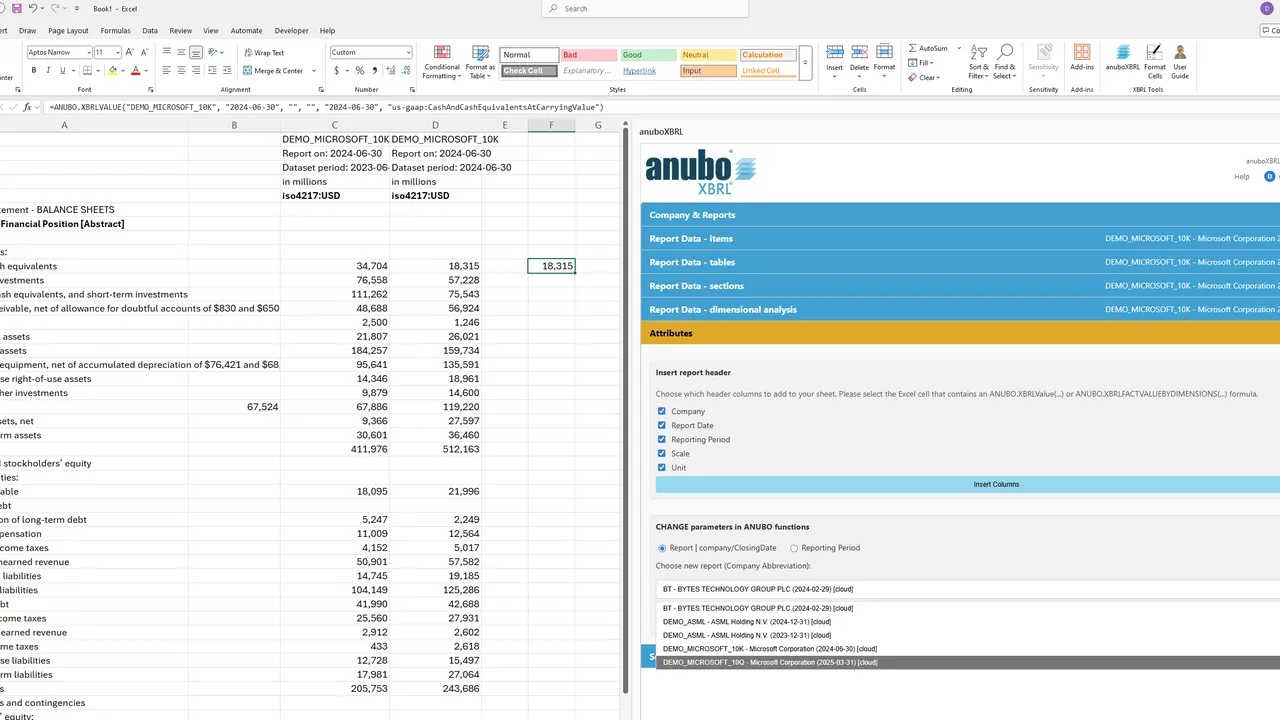The height and width of the screenshot is (720, 1280).
Task: Open the Page Layout ribbon tab
Action: 68,31
